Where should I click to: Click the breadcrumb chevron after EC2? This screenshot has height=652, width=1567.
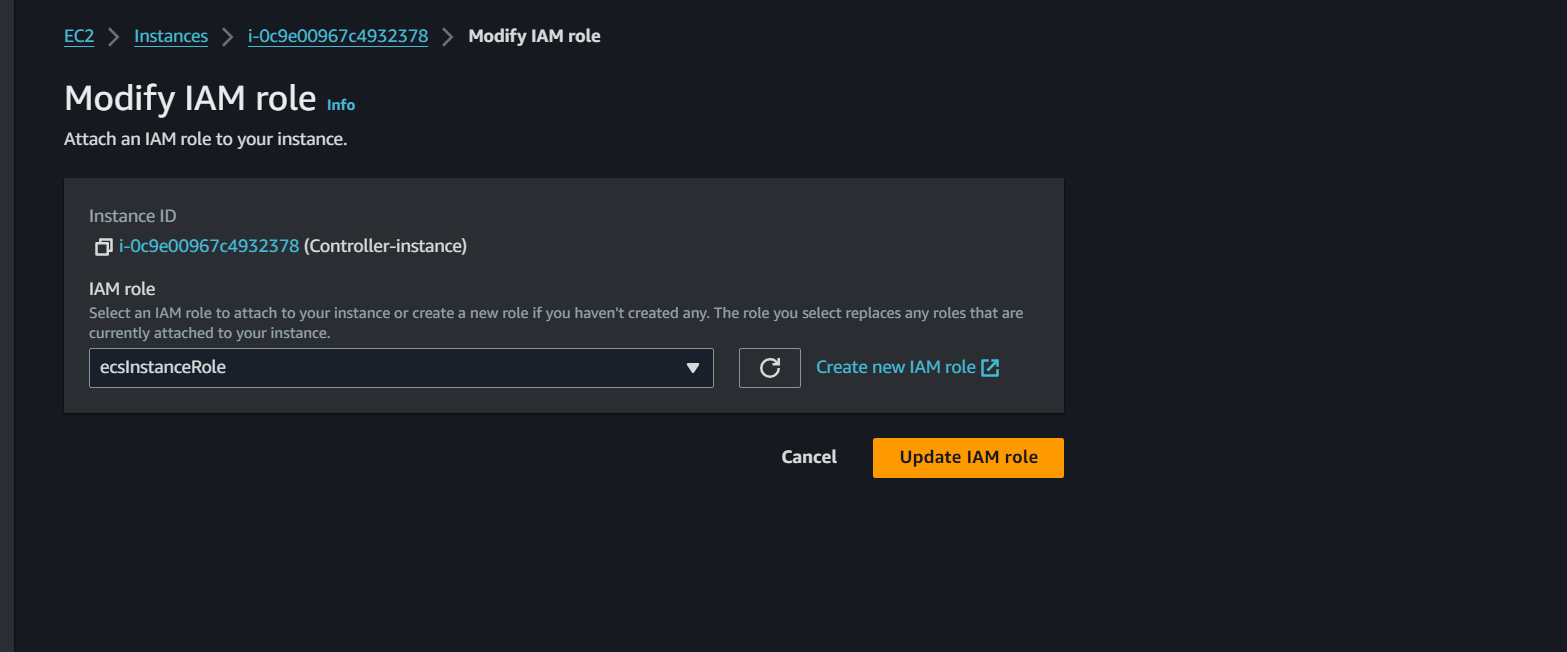click(x=114, y=37)
